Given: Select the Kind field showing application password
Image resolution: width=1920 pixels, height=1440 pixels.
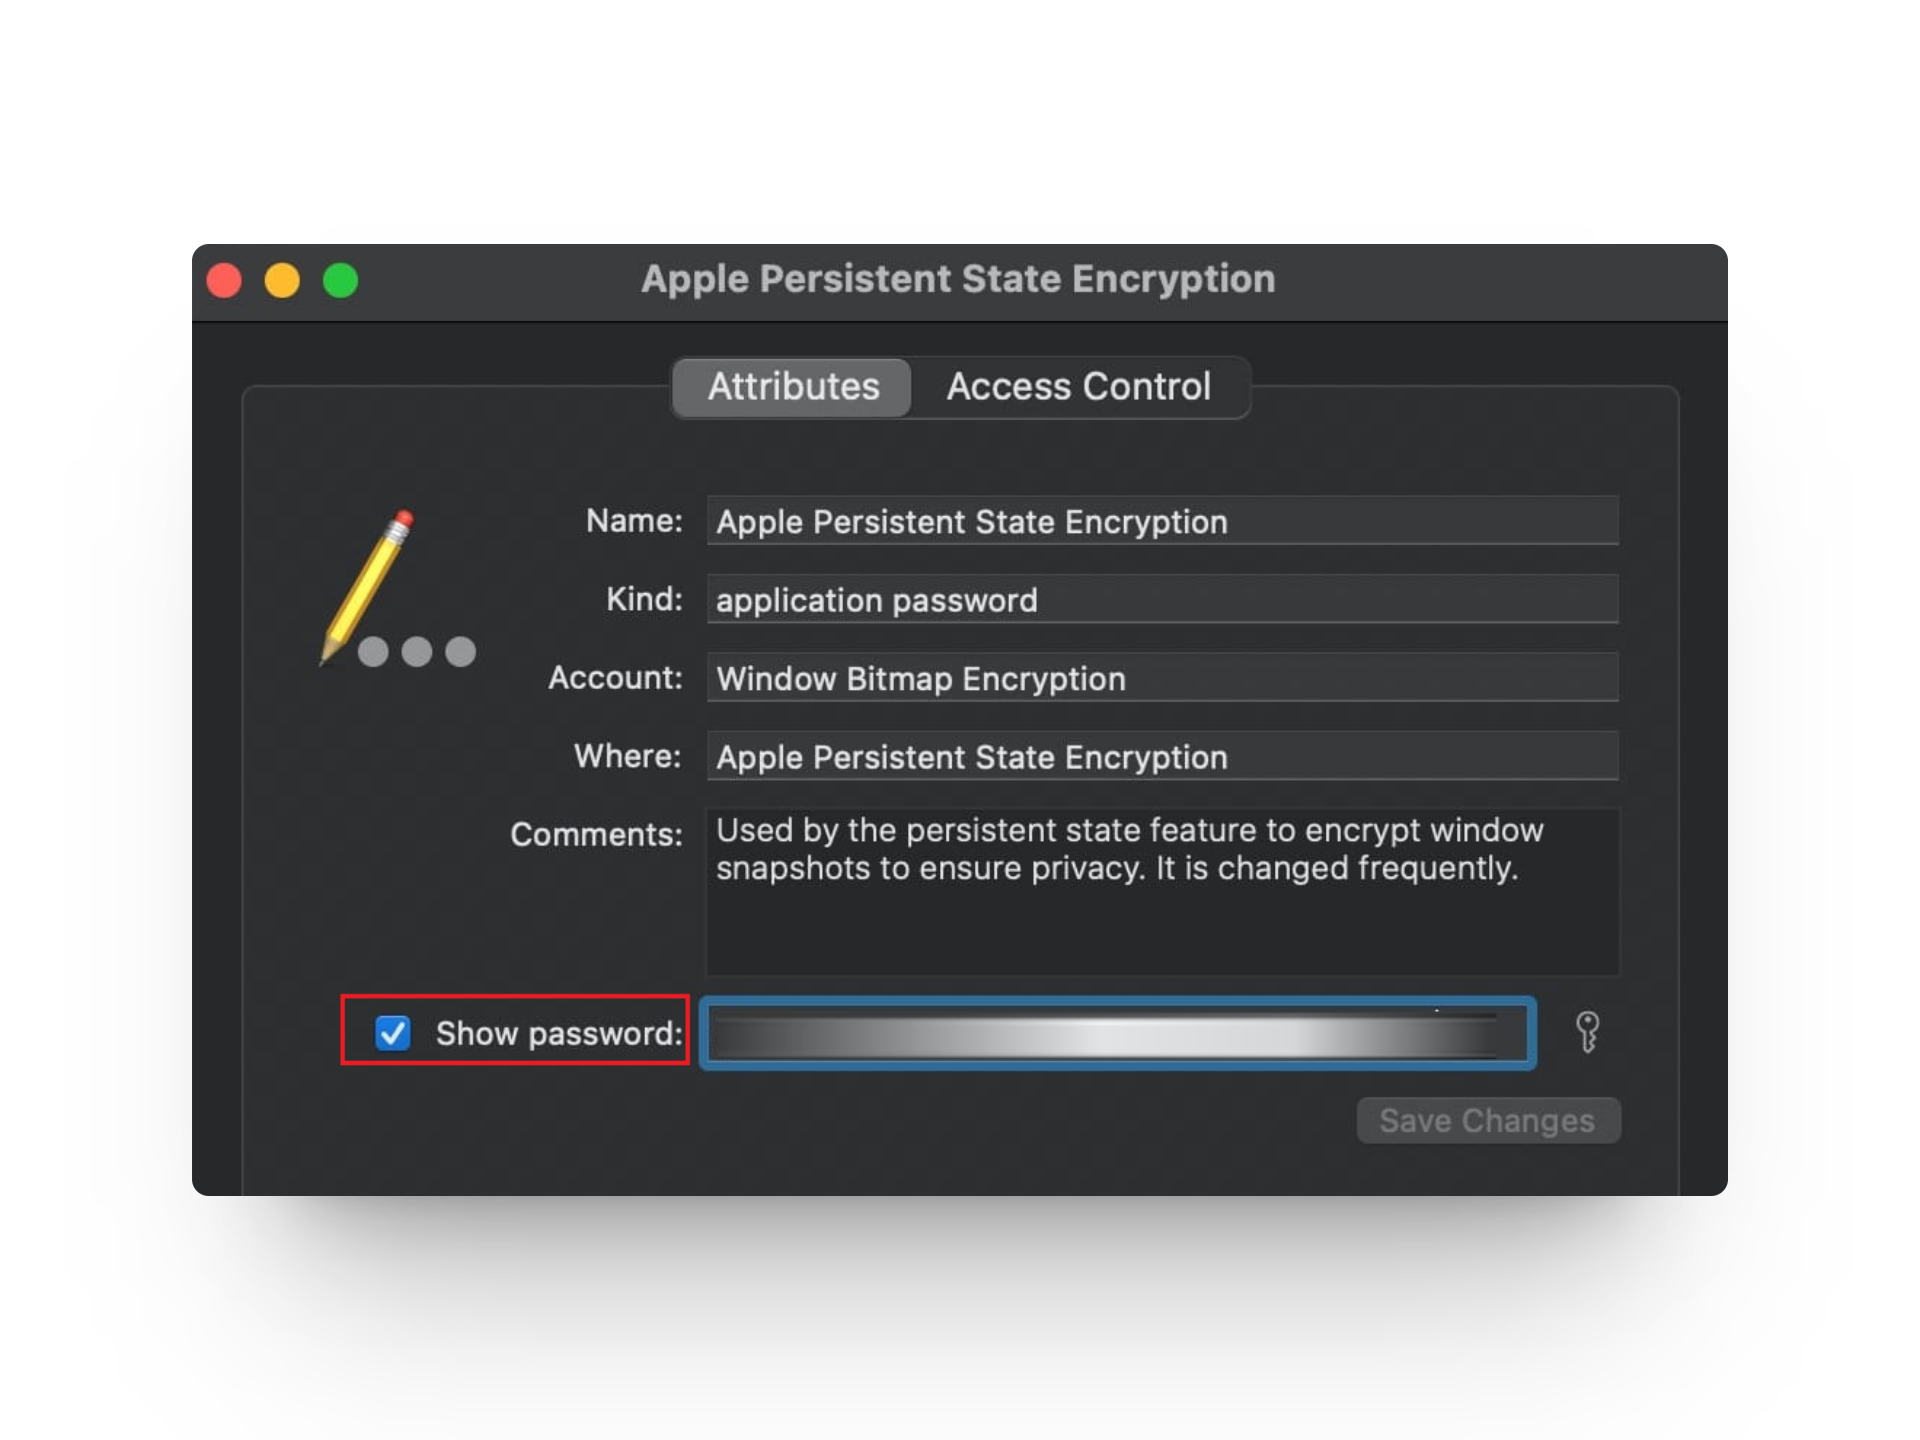Looking at the screenshot, I should [x=1160, y=600].
